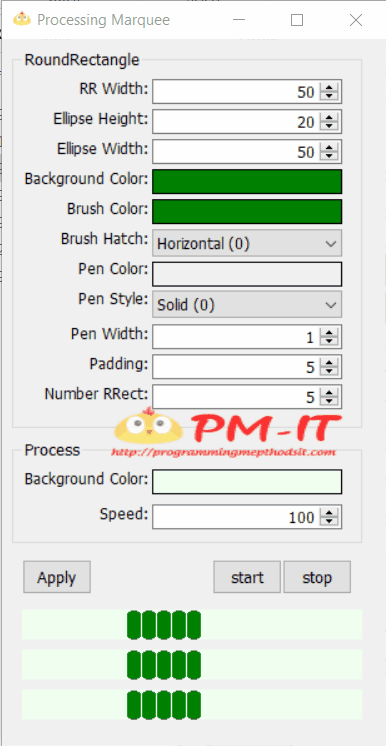Click the chick app icon in title bar
The height and width of the screenshot is (746, 386).
(x=21, y=20)
